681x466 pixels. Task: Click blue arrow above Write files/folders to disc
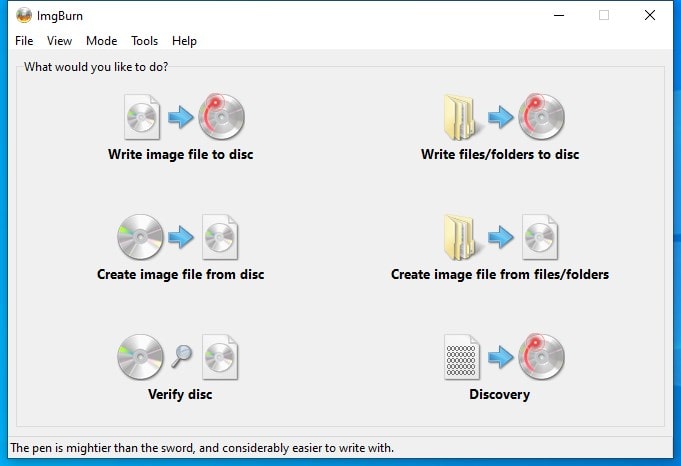click(x=501, y=116)
